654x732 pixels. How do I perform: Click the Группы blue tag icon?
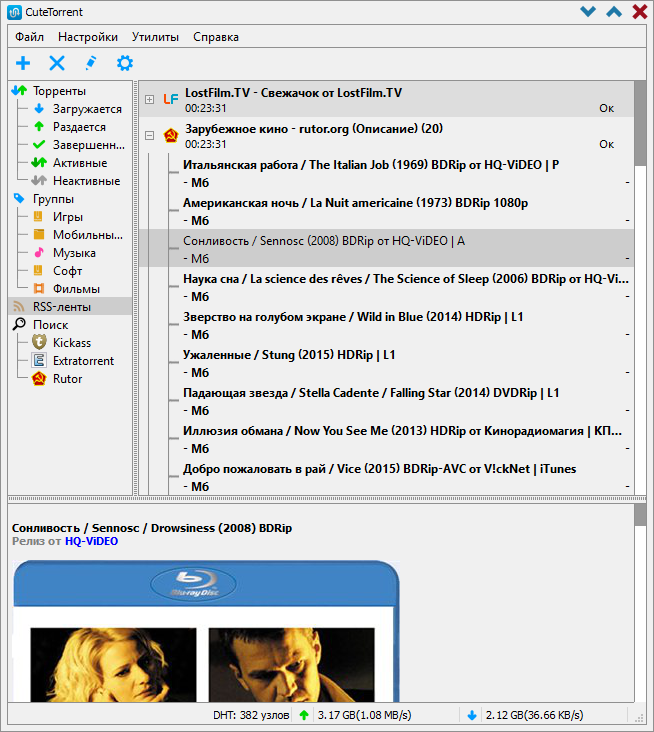[19, 198]
